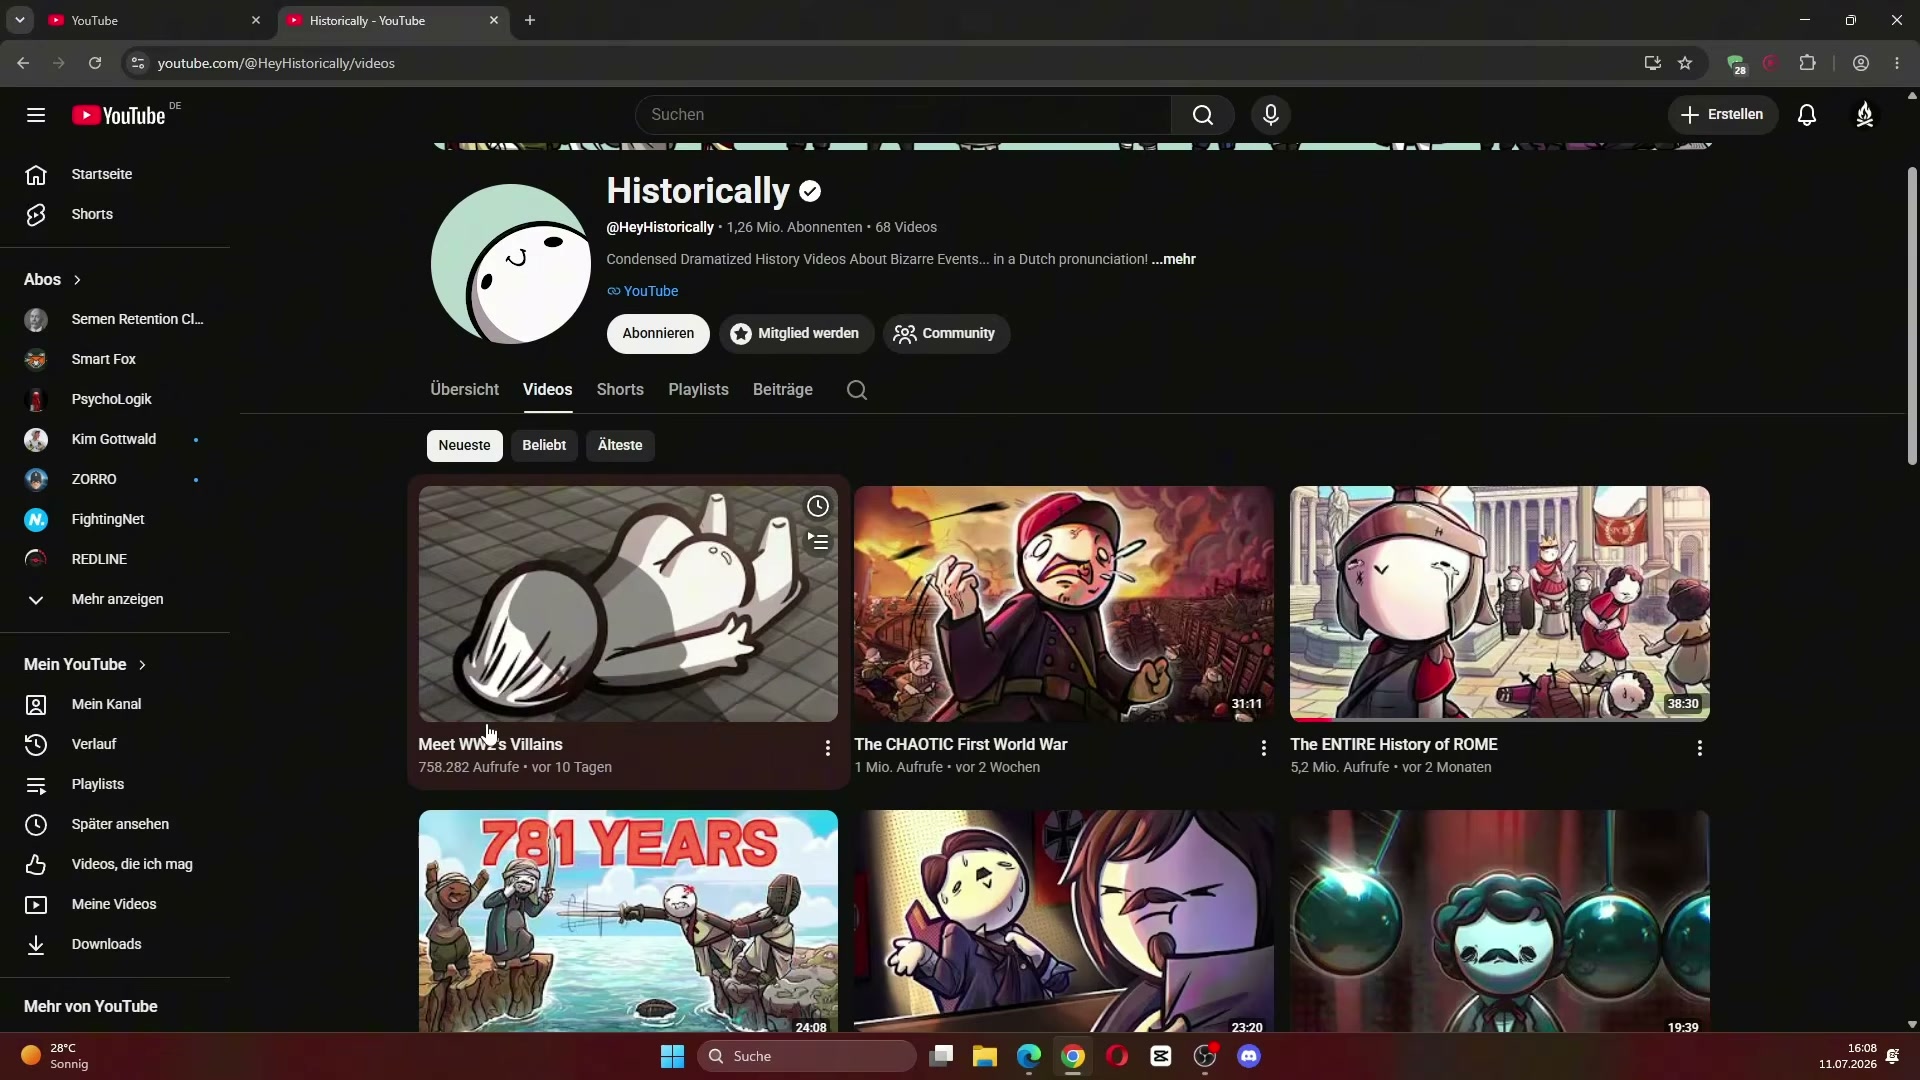The image size is (1920, 1080).
Task: Click the page vertical scrollbar
Action: coord(1912,315)
